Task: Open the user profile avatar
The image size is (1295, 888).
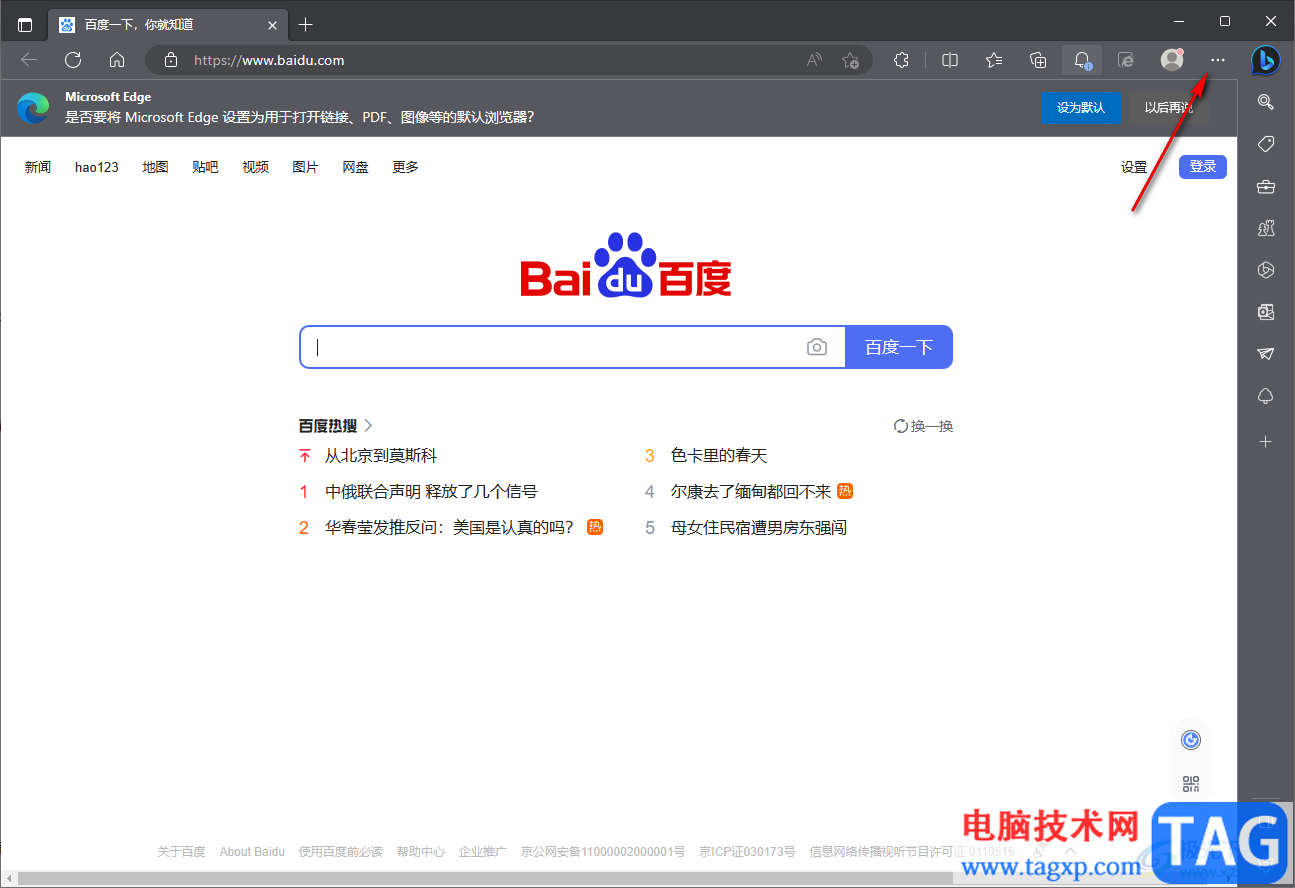Action: pyautogui.click(x=1172, y=60)
